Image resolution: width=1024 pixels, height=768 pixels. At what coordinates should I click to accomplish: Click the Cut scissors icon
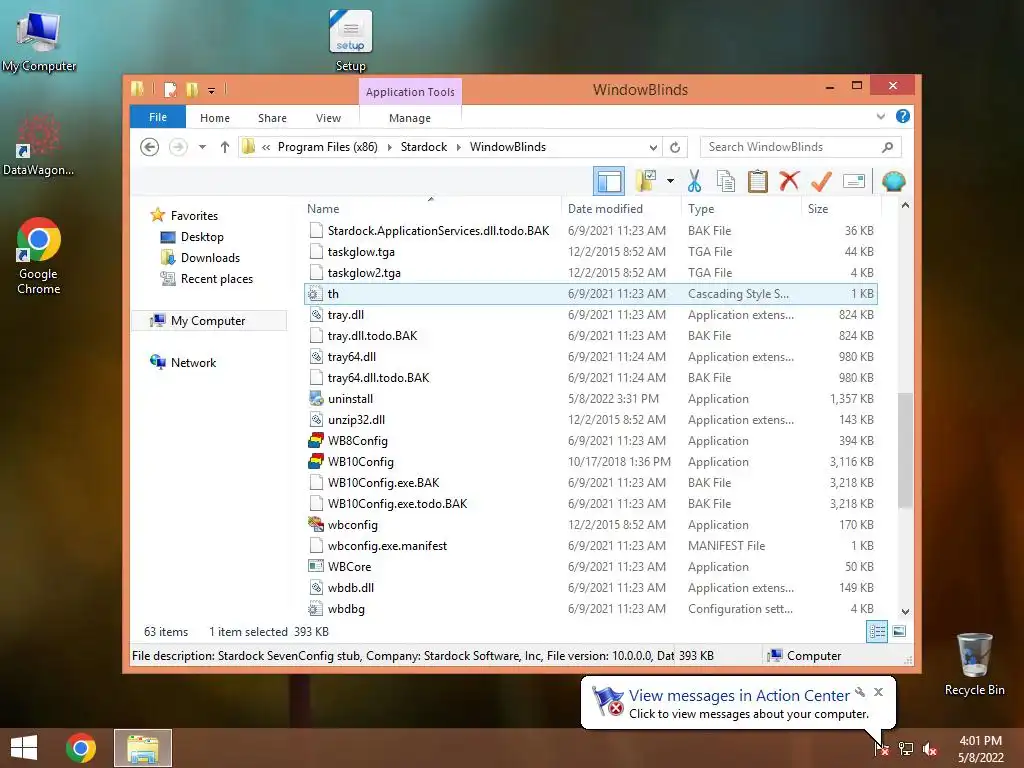point(694,181)
